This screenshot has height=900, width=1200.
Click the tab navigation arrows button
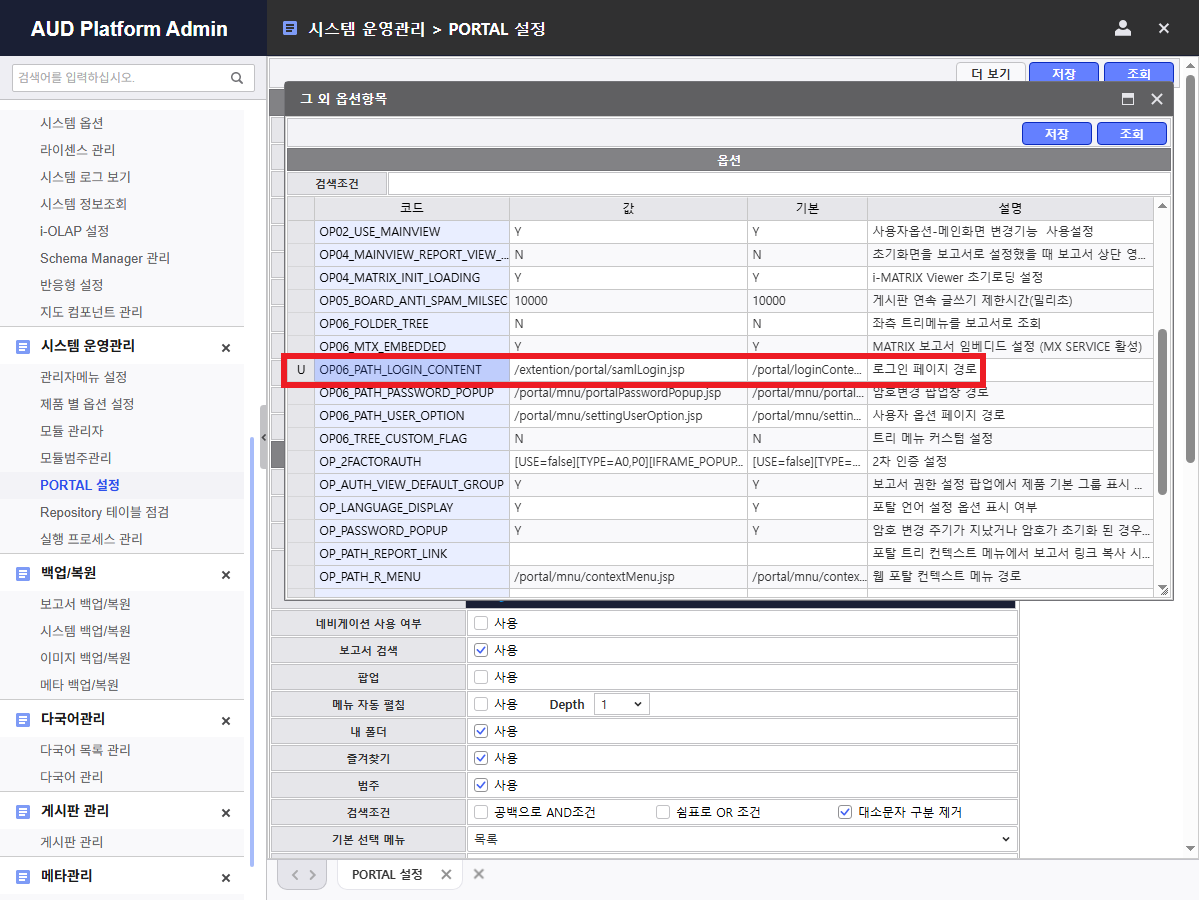pyautogui.click(x=302, y=875)
